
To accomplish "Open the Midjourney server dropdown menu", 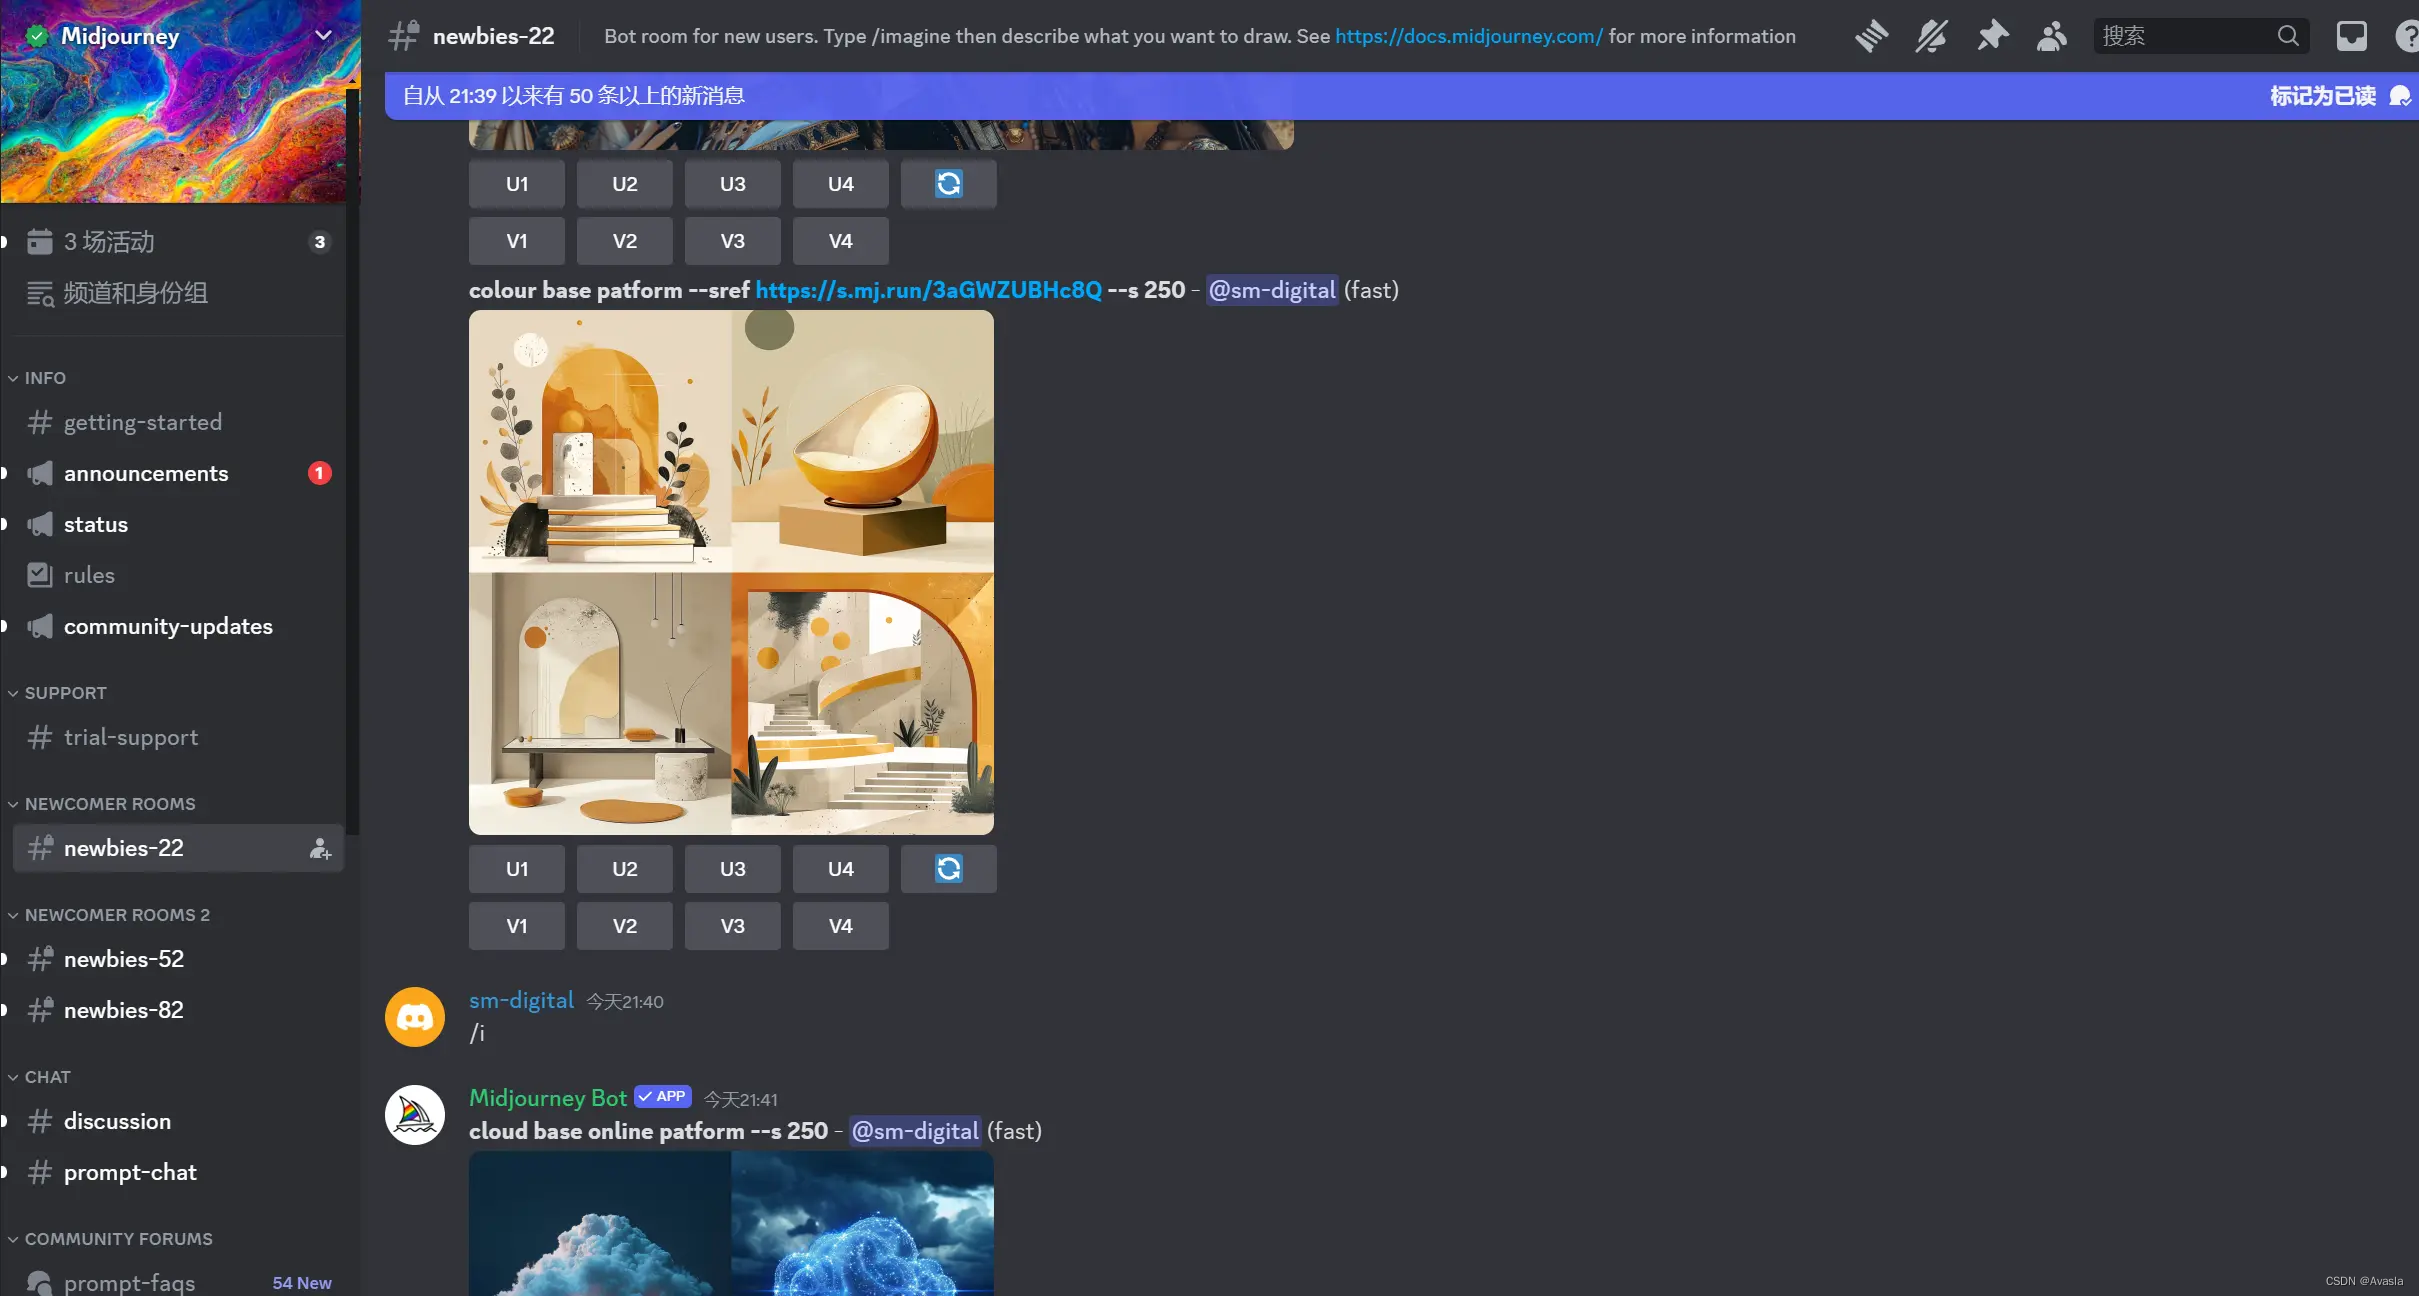I will (323, 35).
